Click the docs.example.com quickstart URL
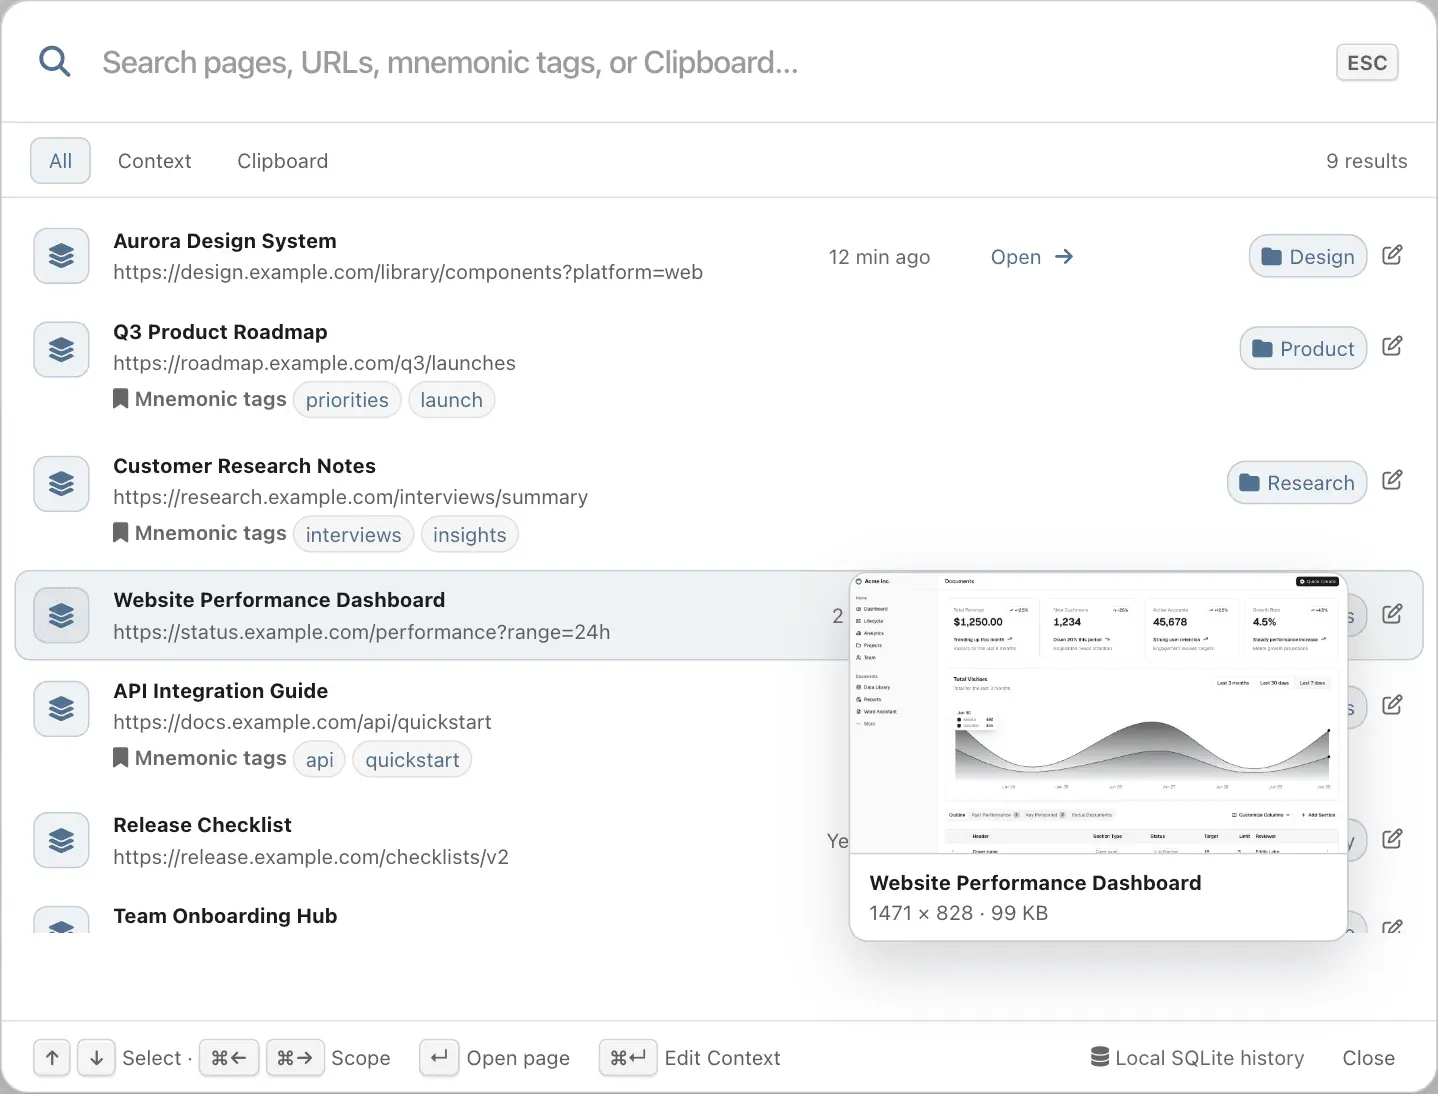Image resolution: width=1438 pixels, height=1094 pixels. coord(302,722)
